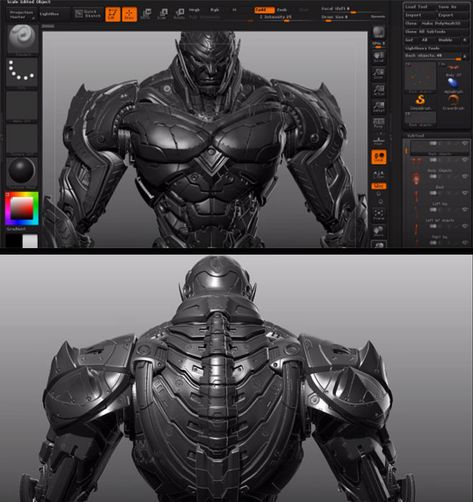Enable the Rgb paint mode

(215, 10)
